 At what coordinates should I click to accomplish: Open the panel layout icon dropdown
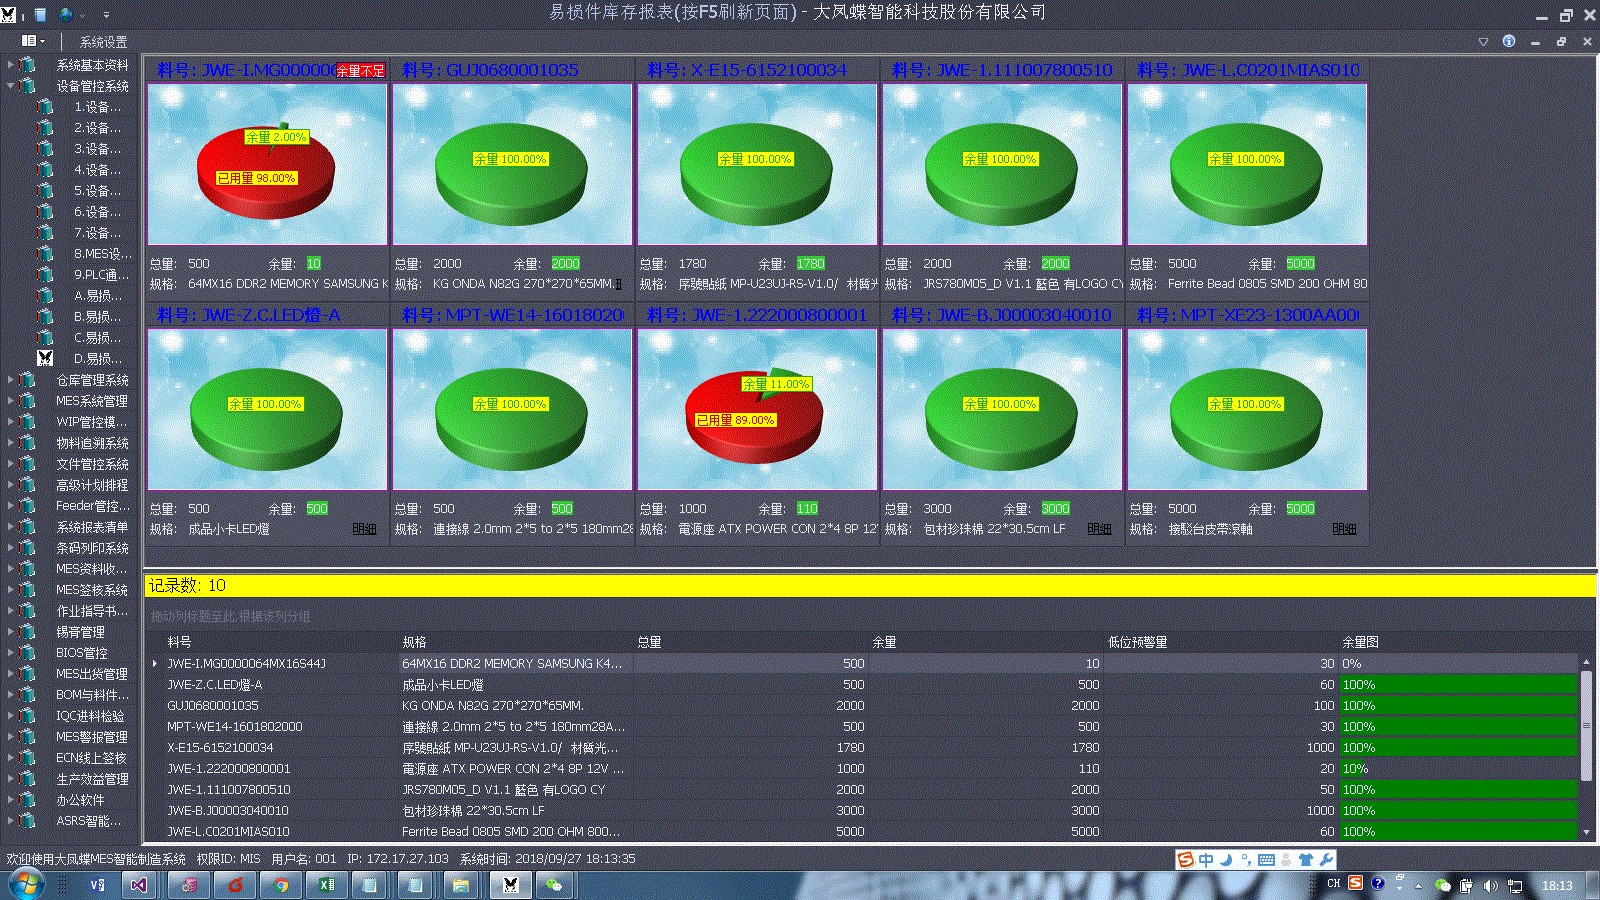(x=33, y=41)
